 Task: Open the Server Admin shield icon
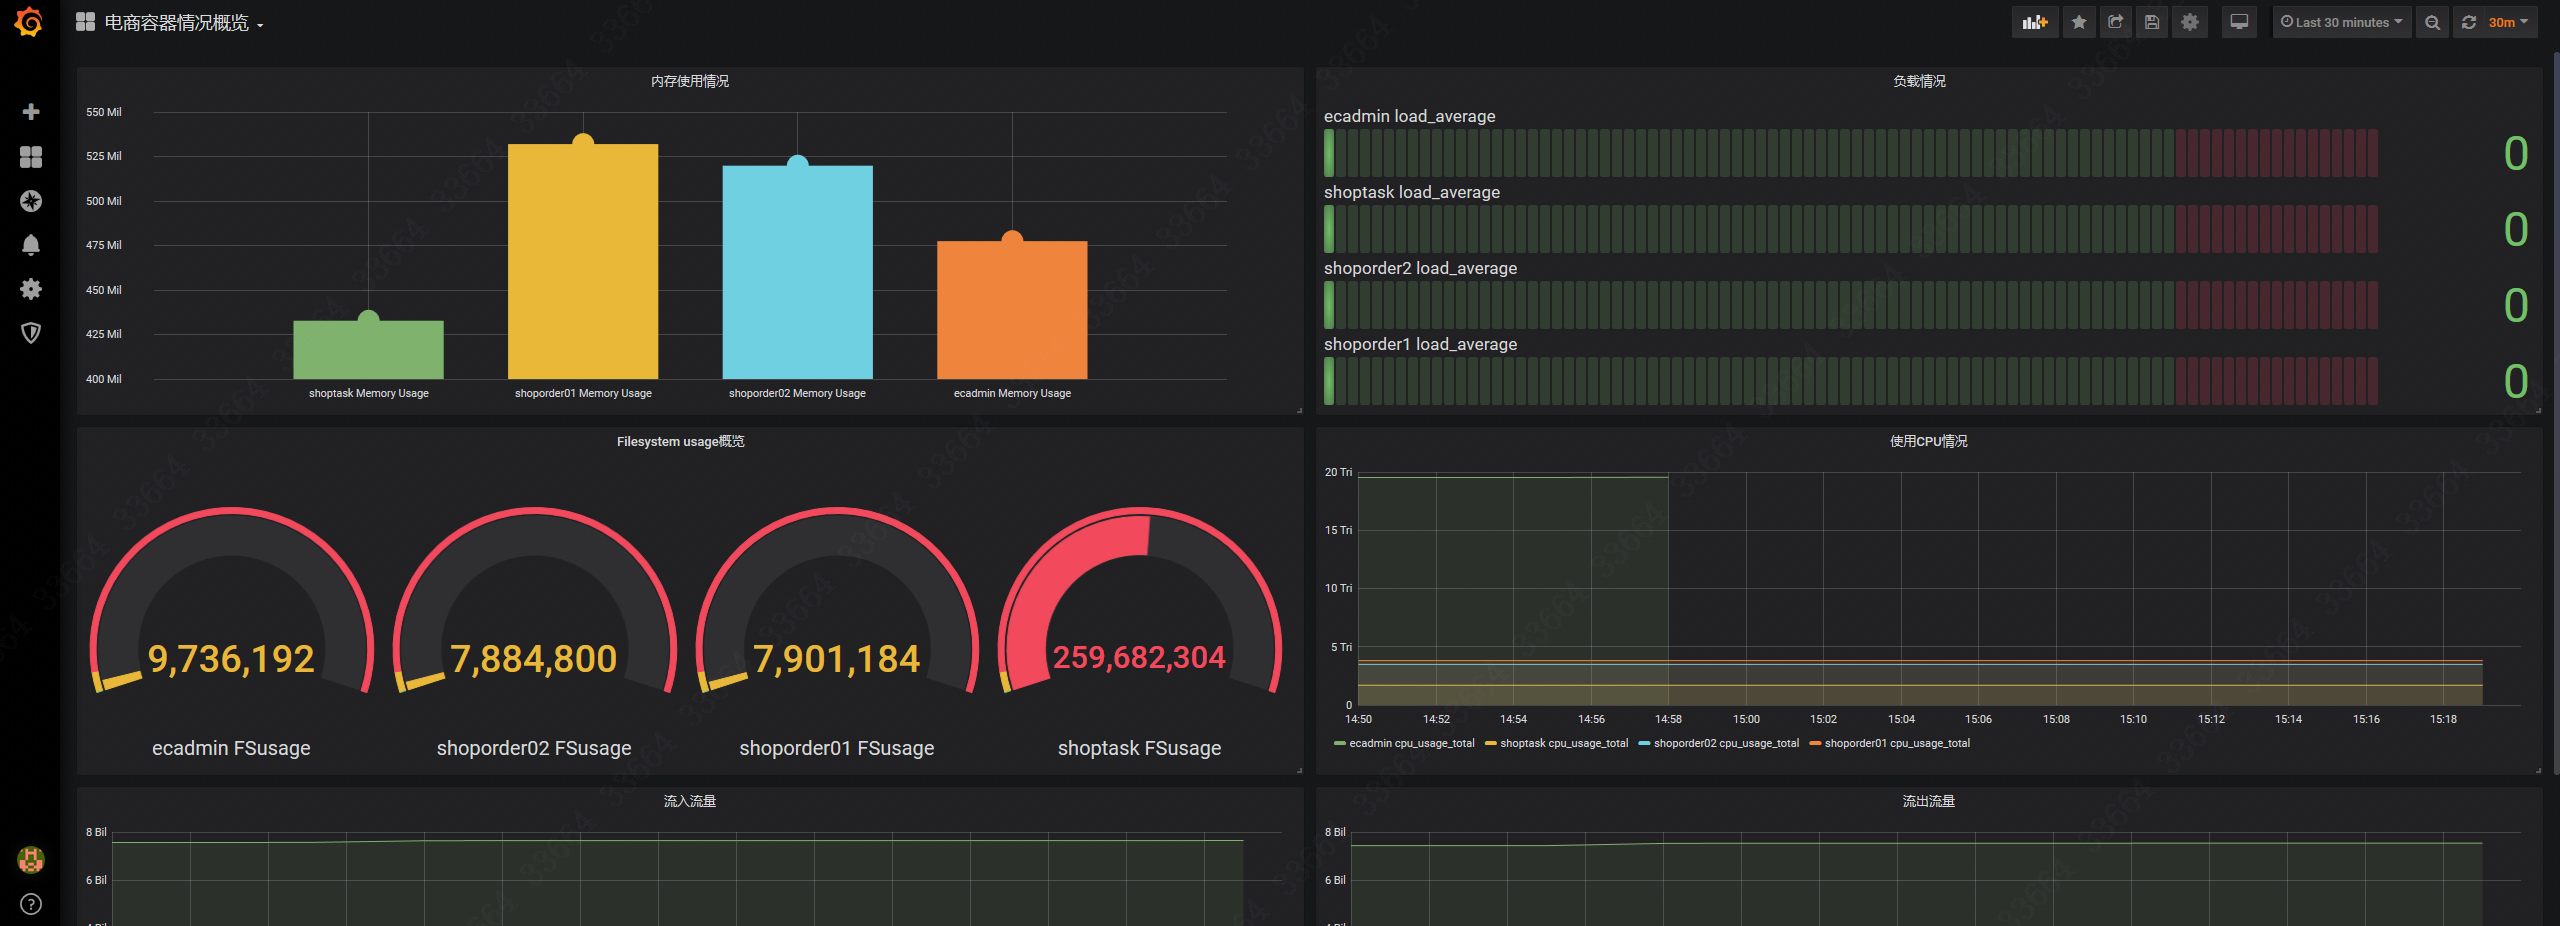pyautogui.click(x=31, y=333)
